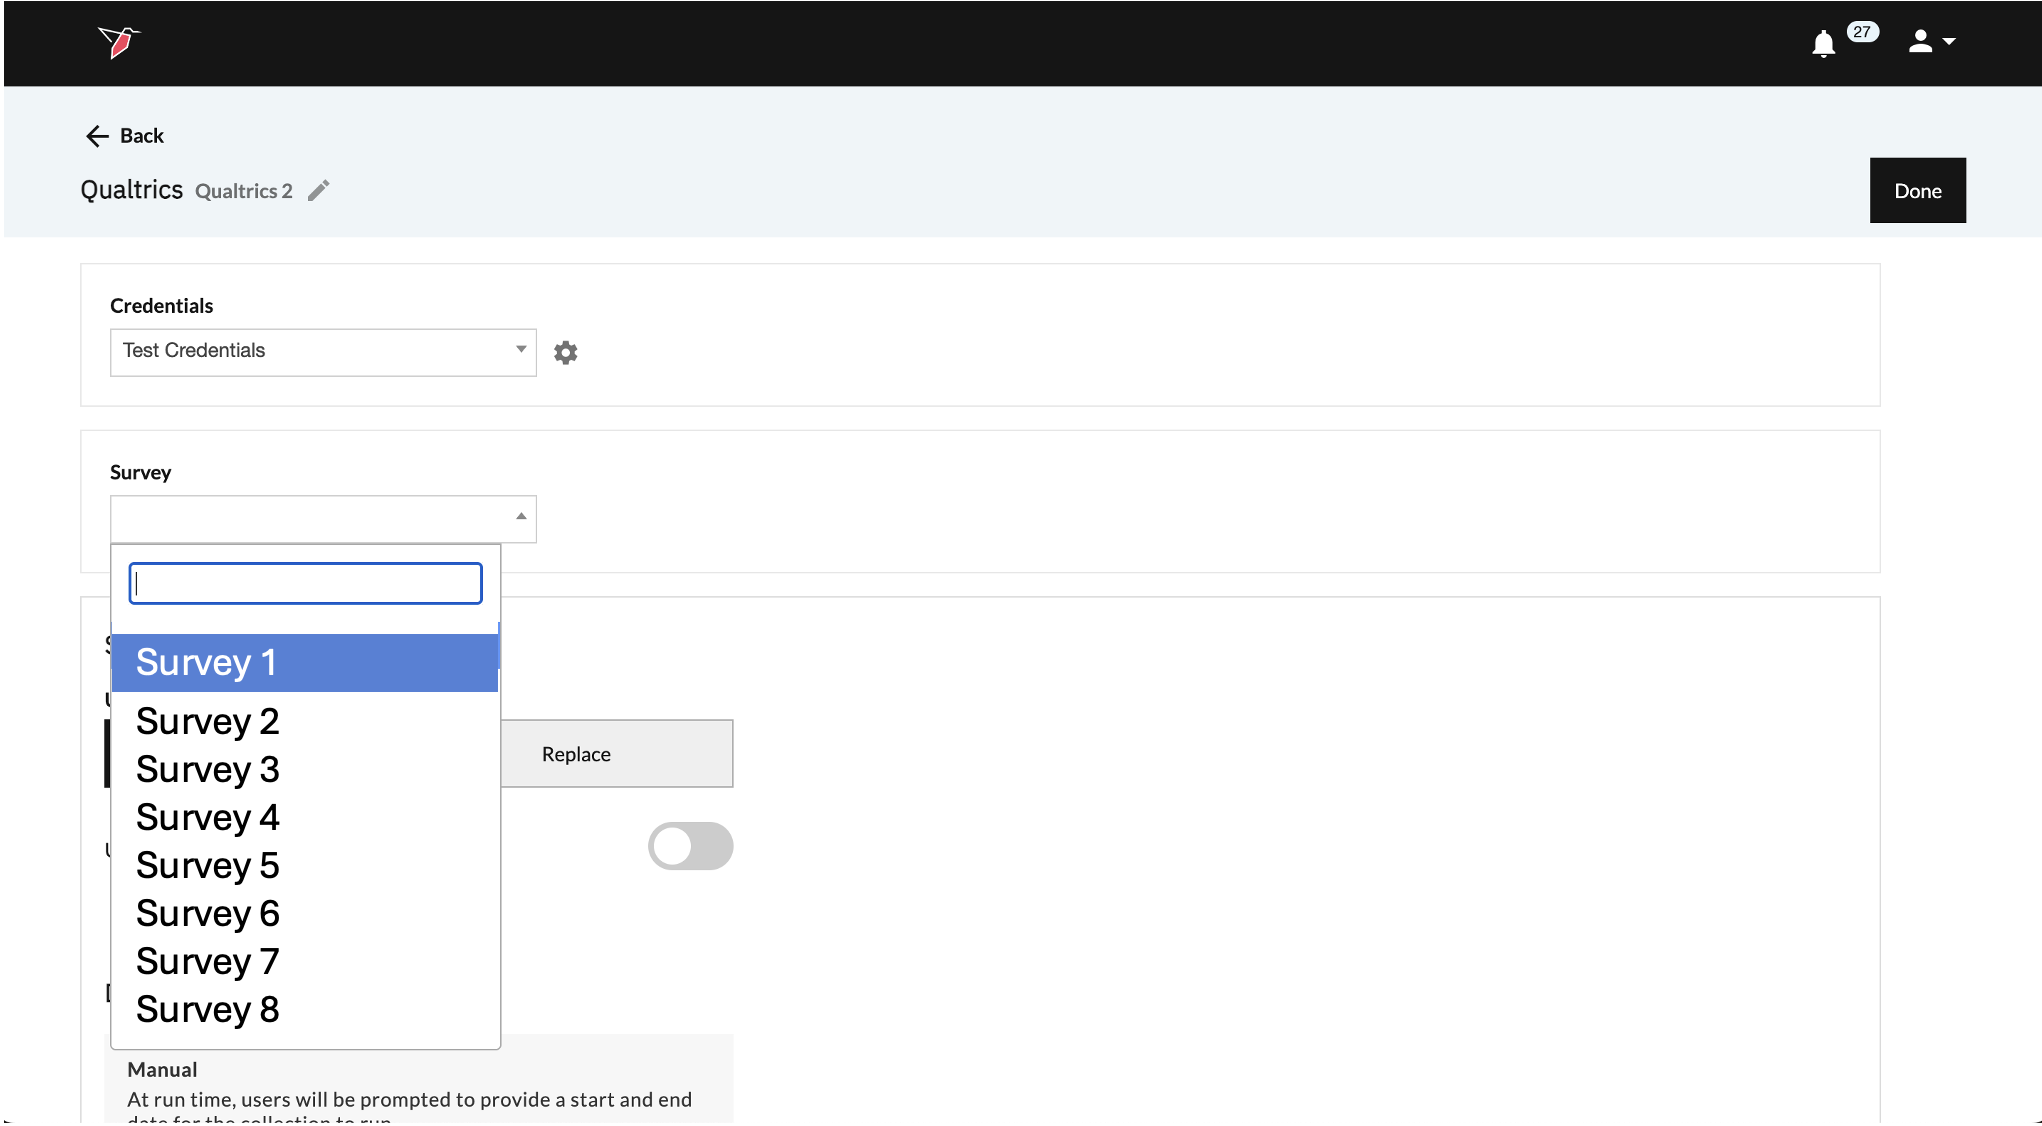
Task: Collapse the Survey dropdown arrow
Action: 521,517
